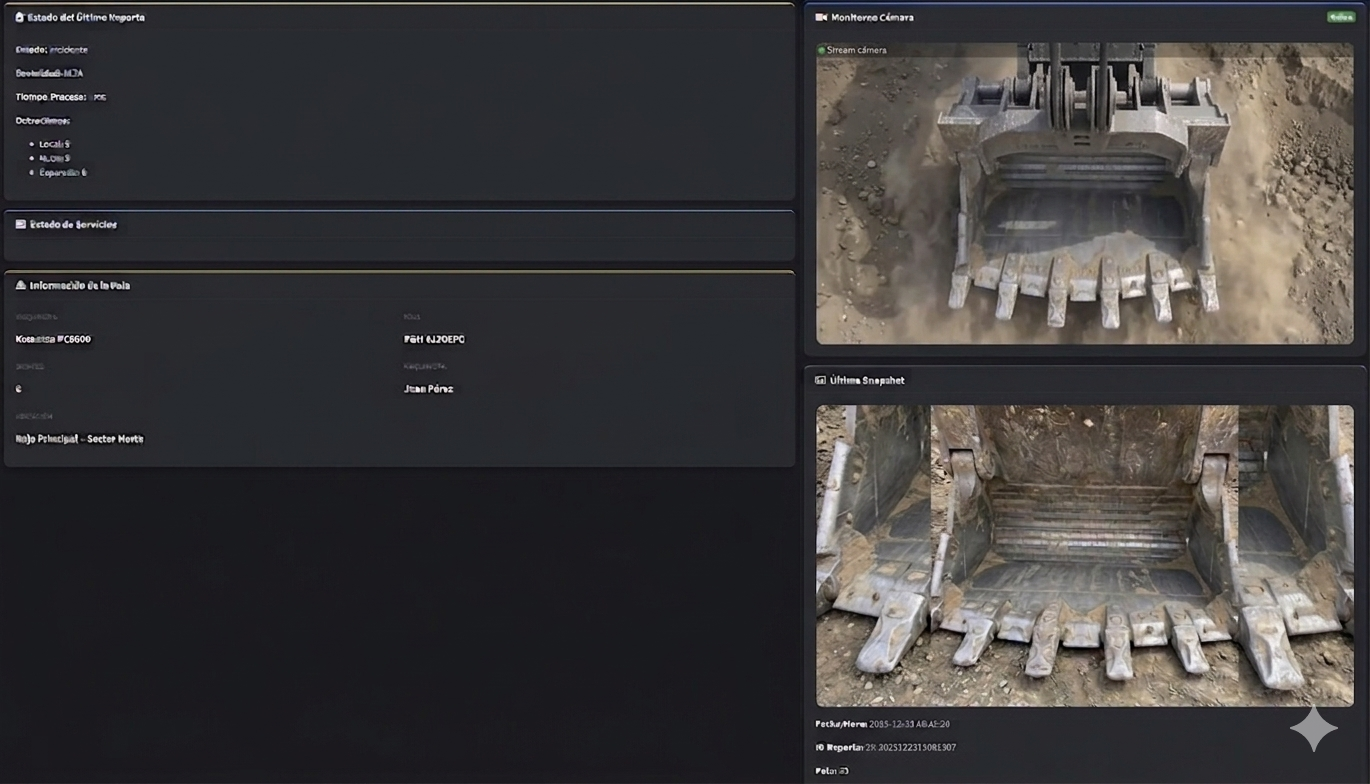Select the Rajo Principal - Sector Norte location
Viewport: 1370px width, 784px height.
tap(80, 439)
